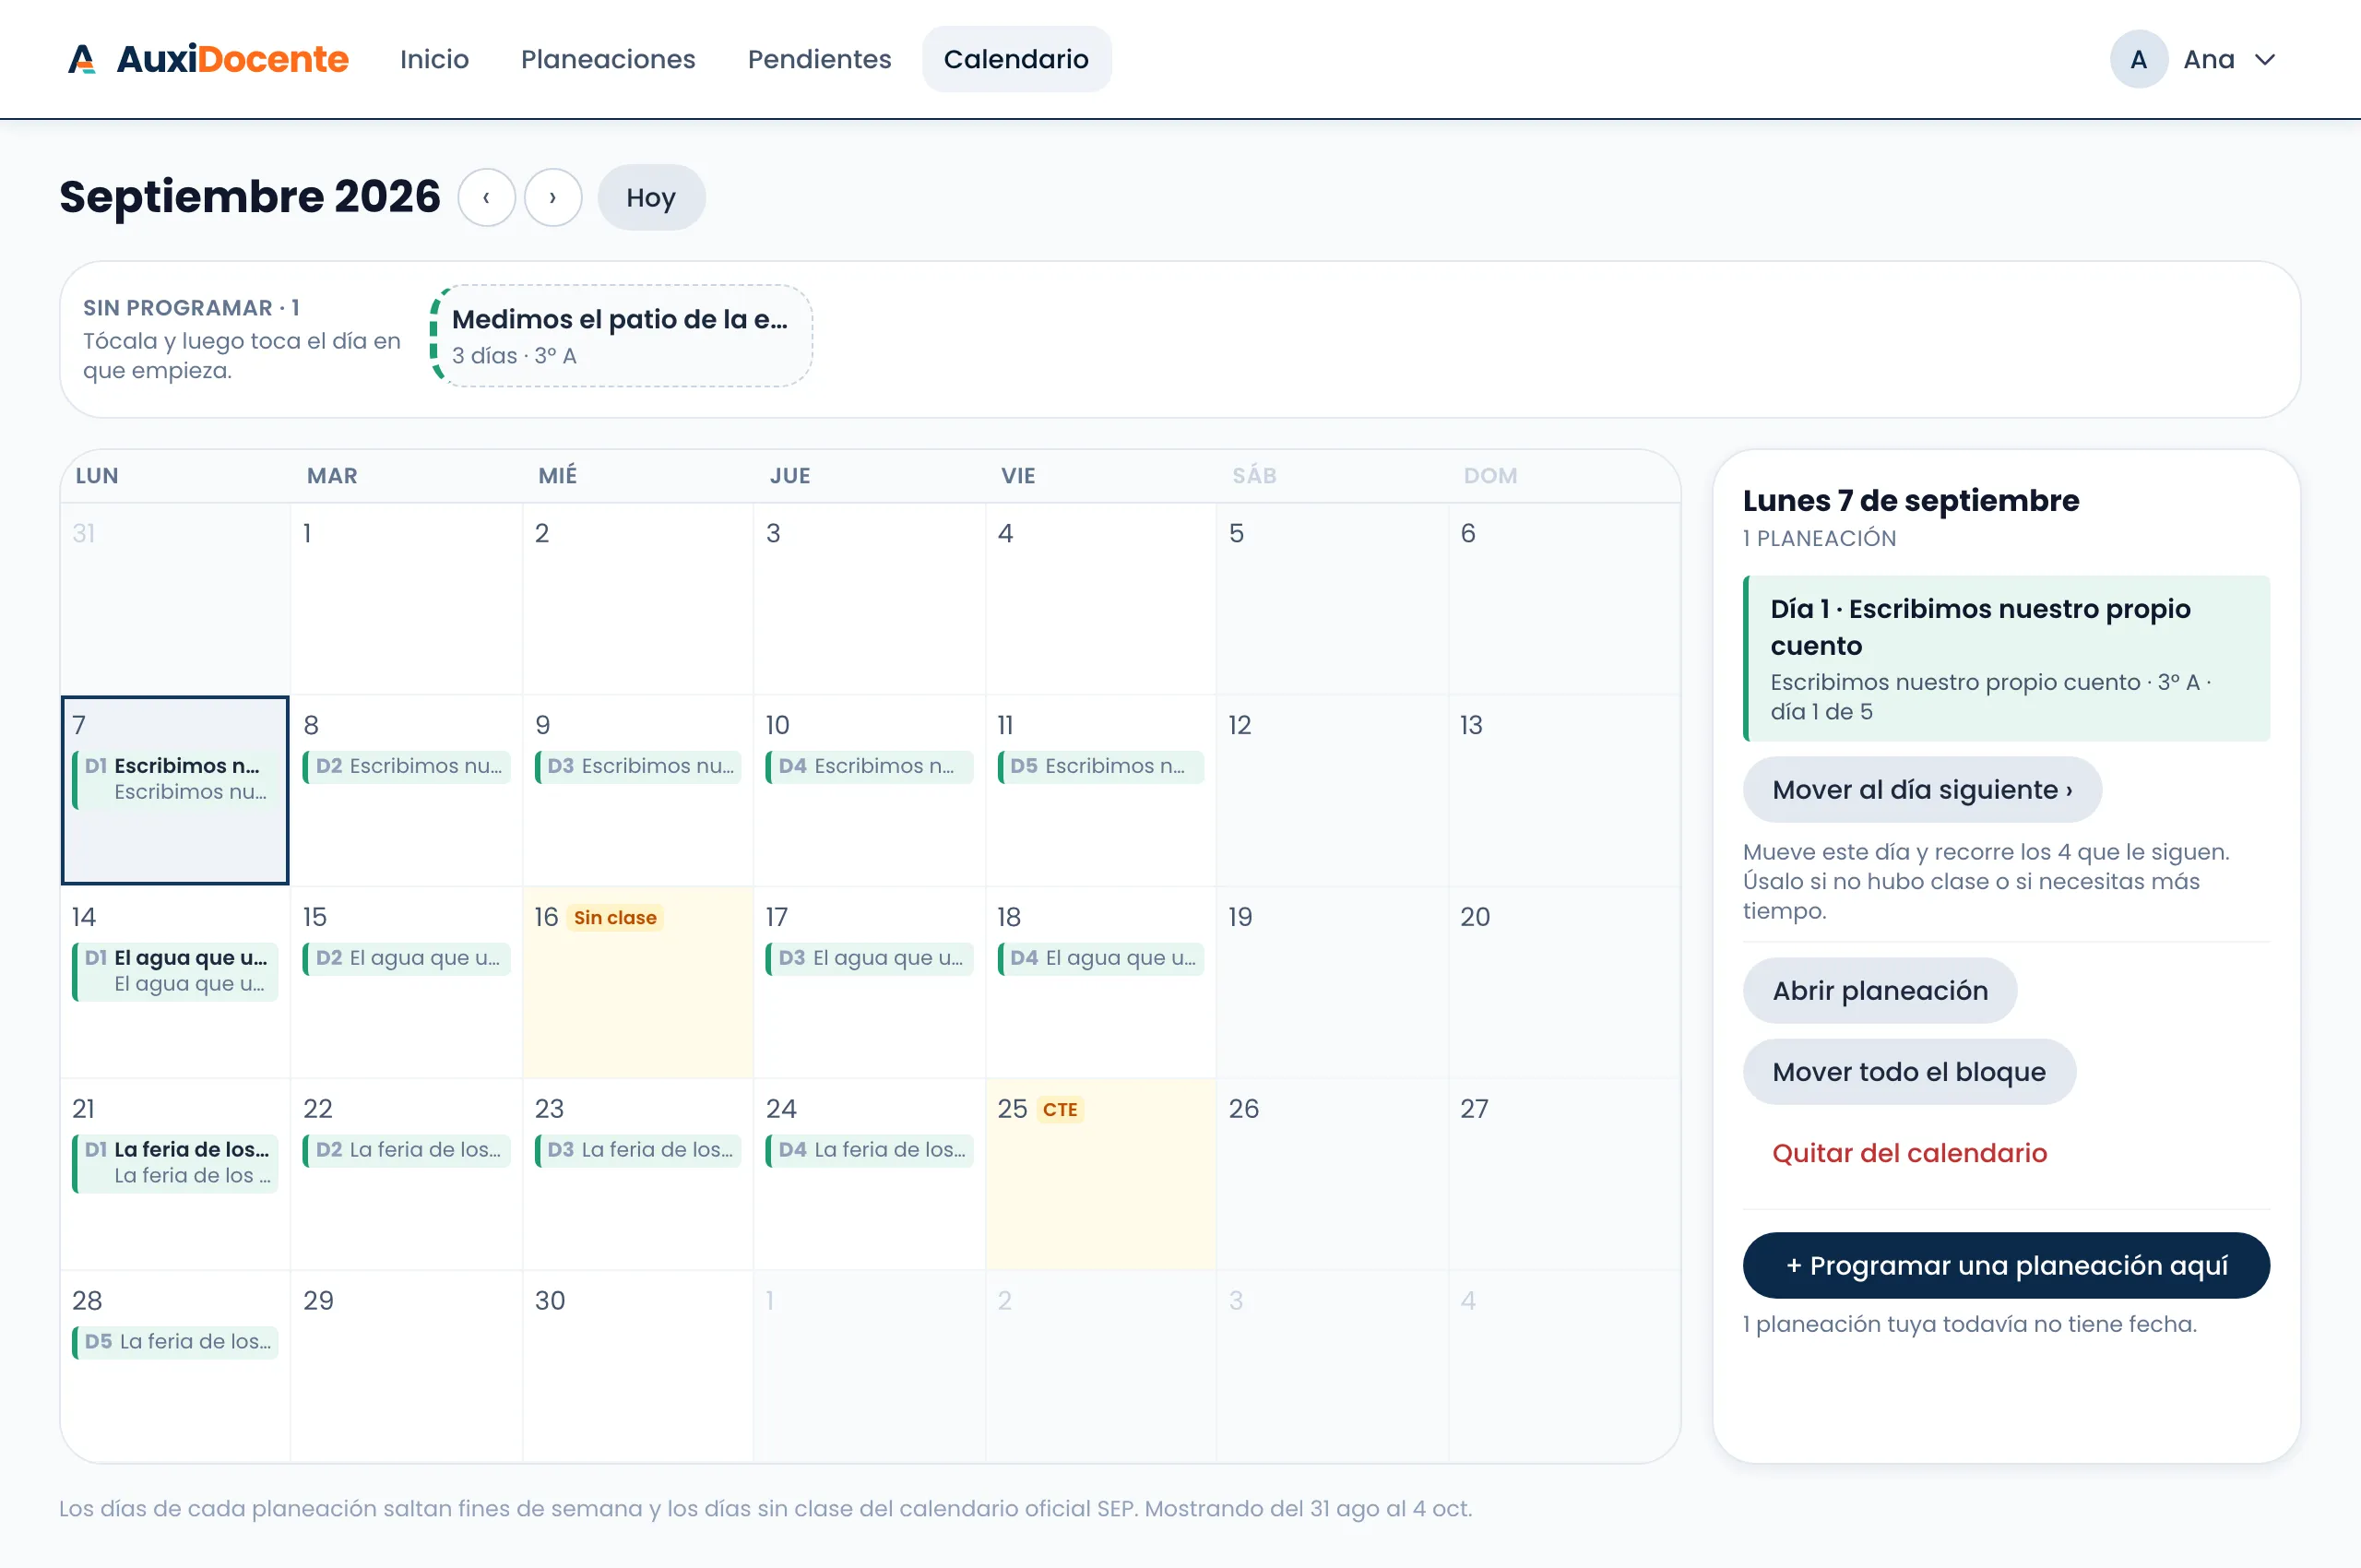The height and width of the screenshot is (1568, 2361).
Task: Select D5 Escribimos event on day 11
Action: pyautogui.click(x=1101, y=767)
